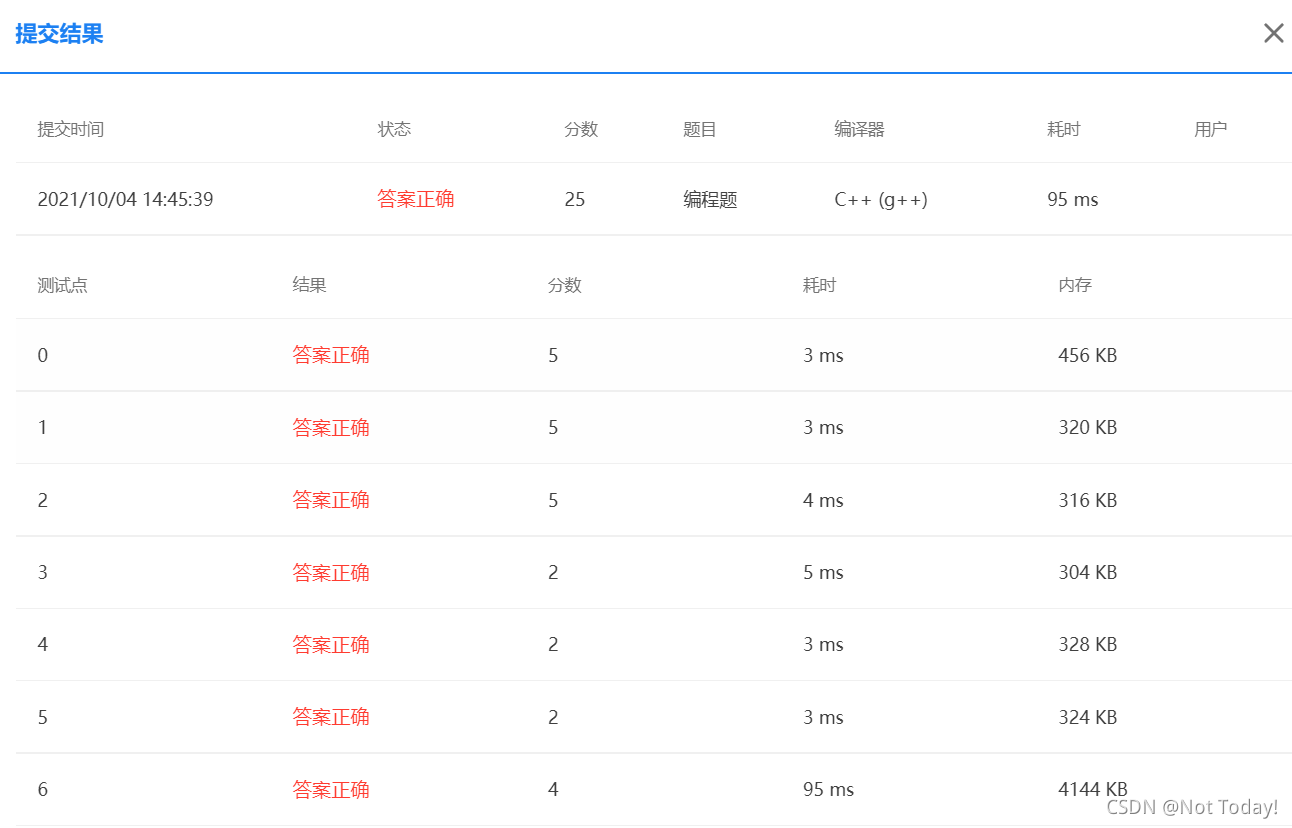Click the 答案正确 result of test point 6
Viewport: 1292px width, 828px height.
coord(331,789)
